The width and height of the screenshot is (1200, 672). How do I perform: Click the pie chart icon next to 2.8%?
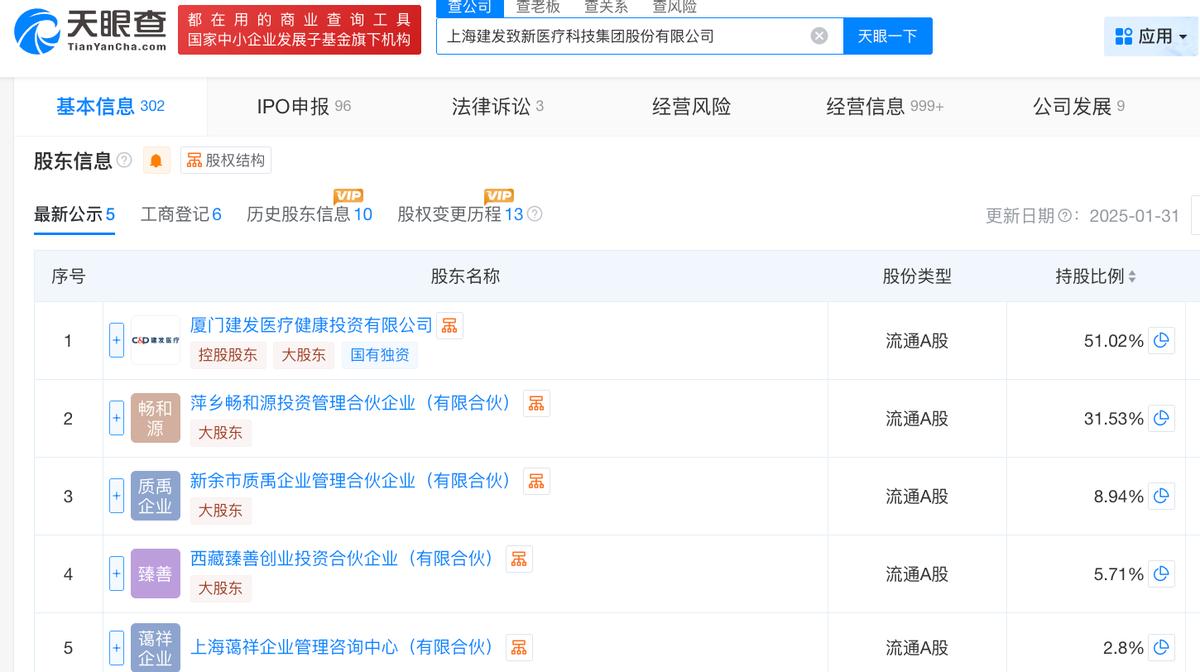1161,647
